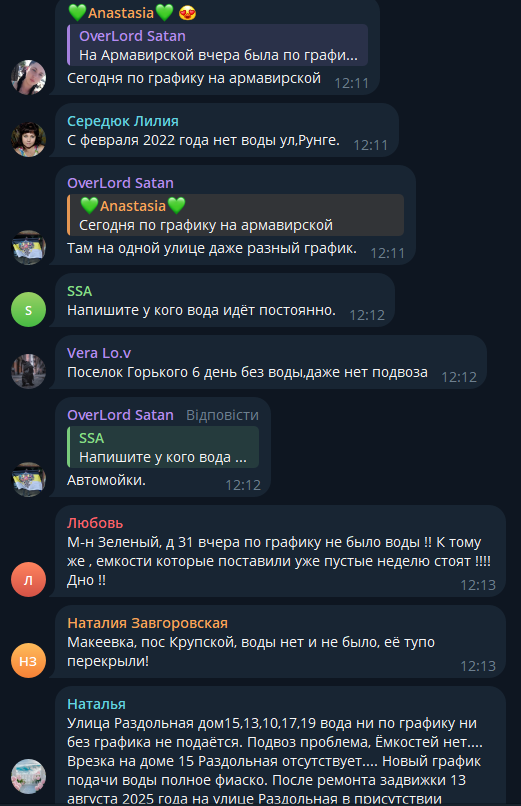Screen dimensions: 521x806
Task: Open Anastasia's profile photo avatar
Action: click(x=28, y=77)
